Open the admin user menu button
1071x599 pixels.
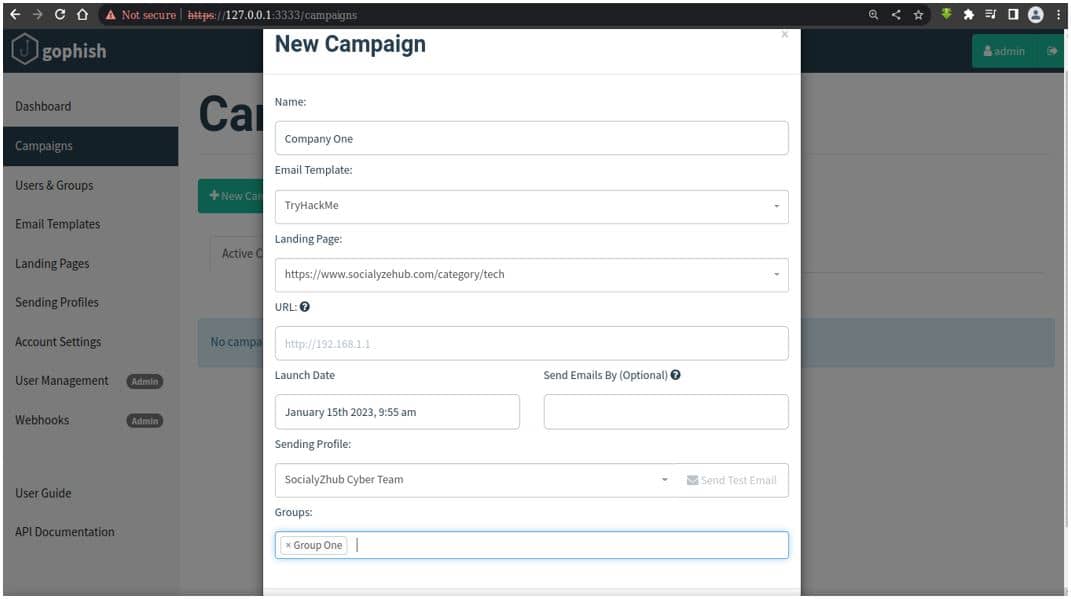(x=1004, y=51)
